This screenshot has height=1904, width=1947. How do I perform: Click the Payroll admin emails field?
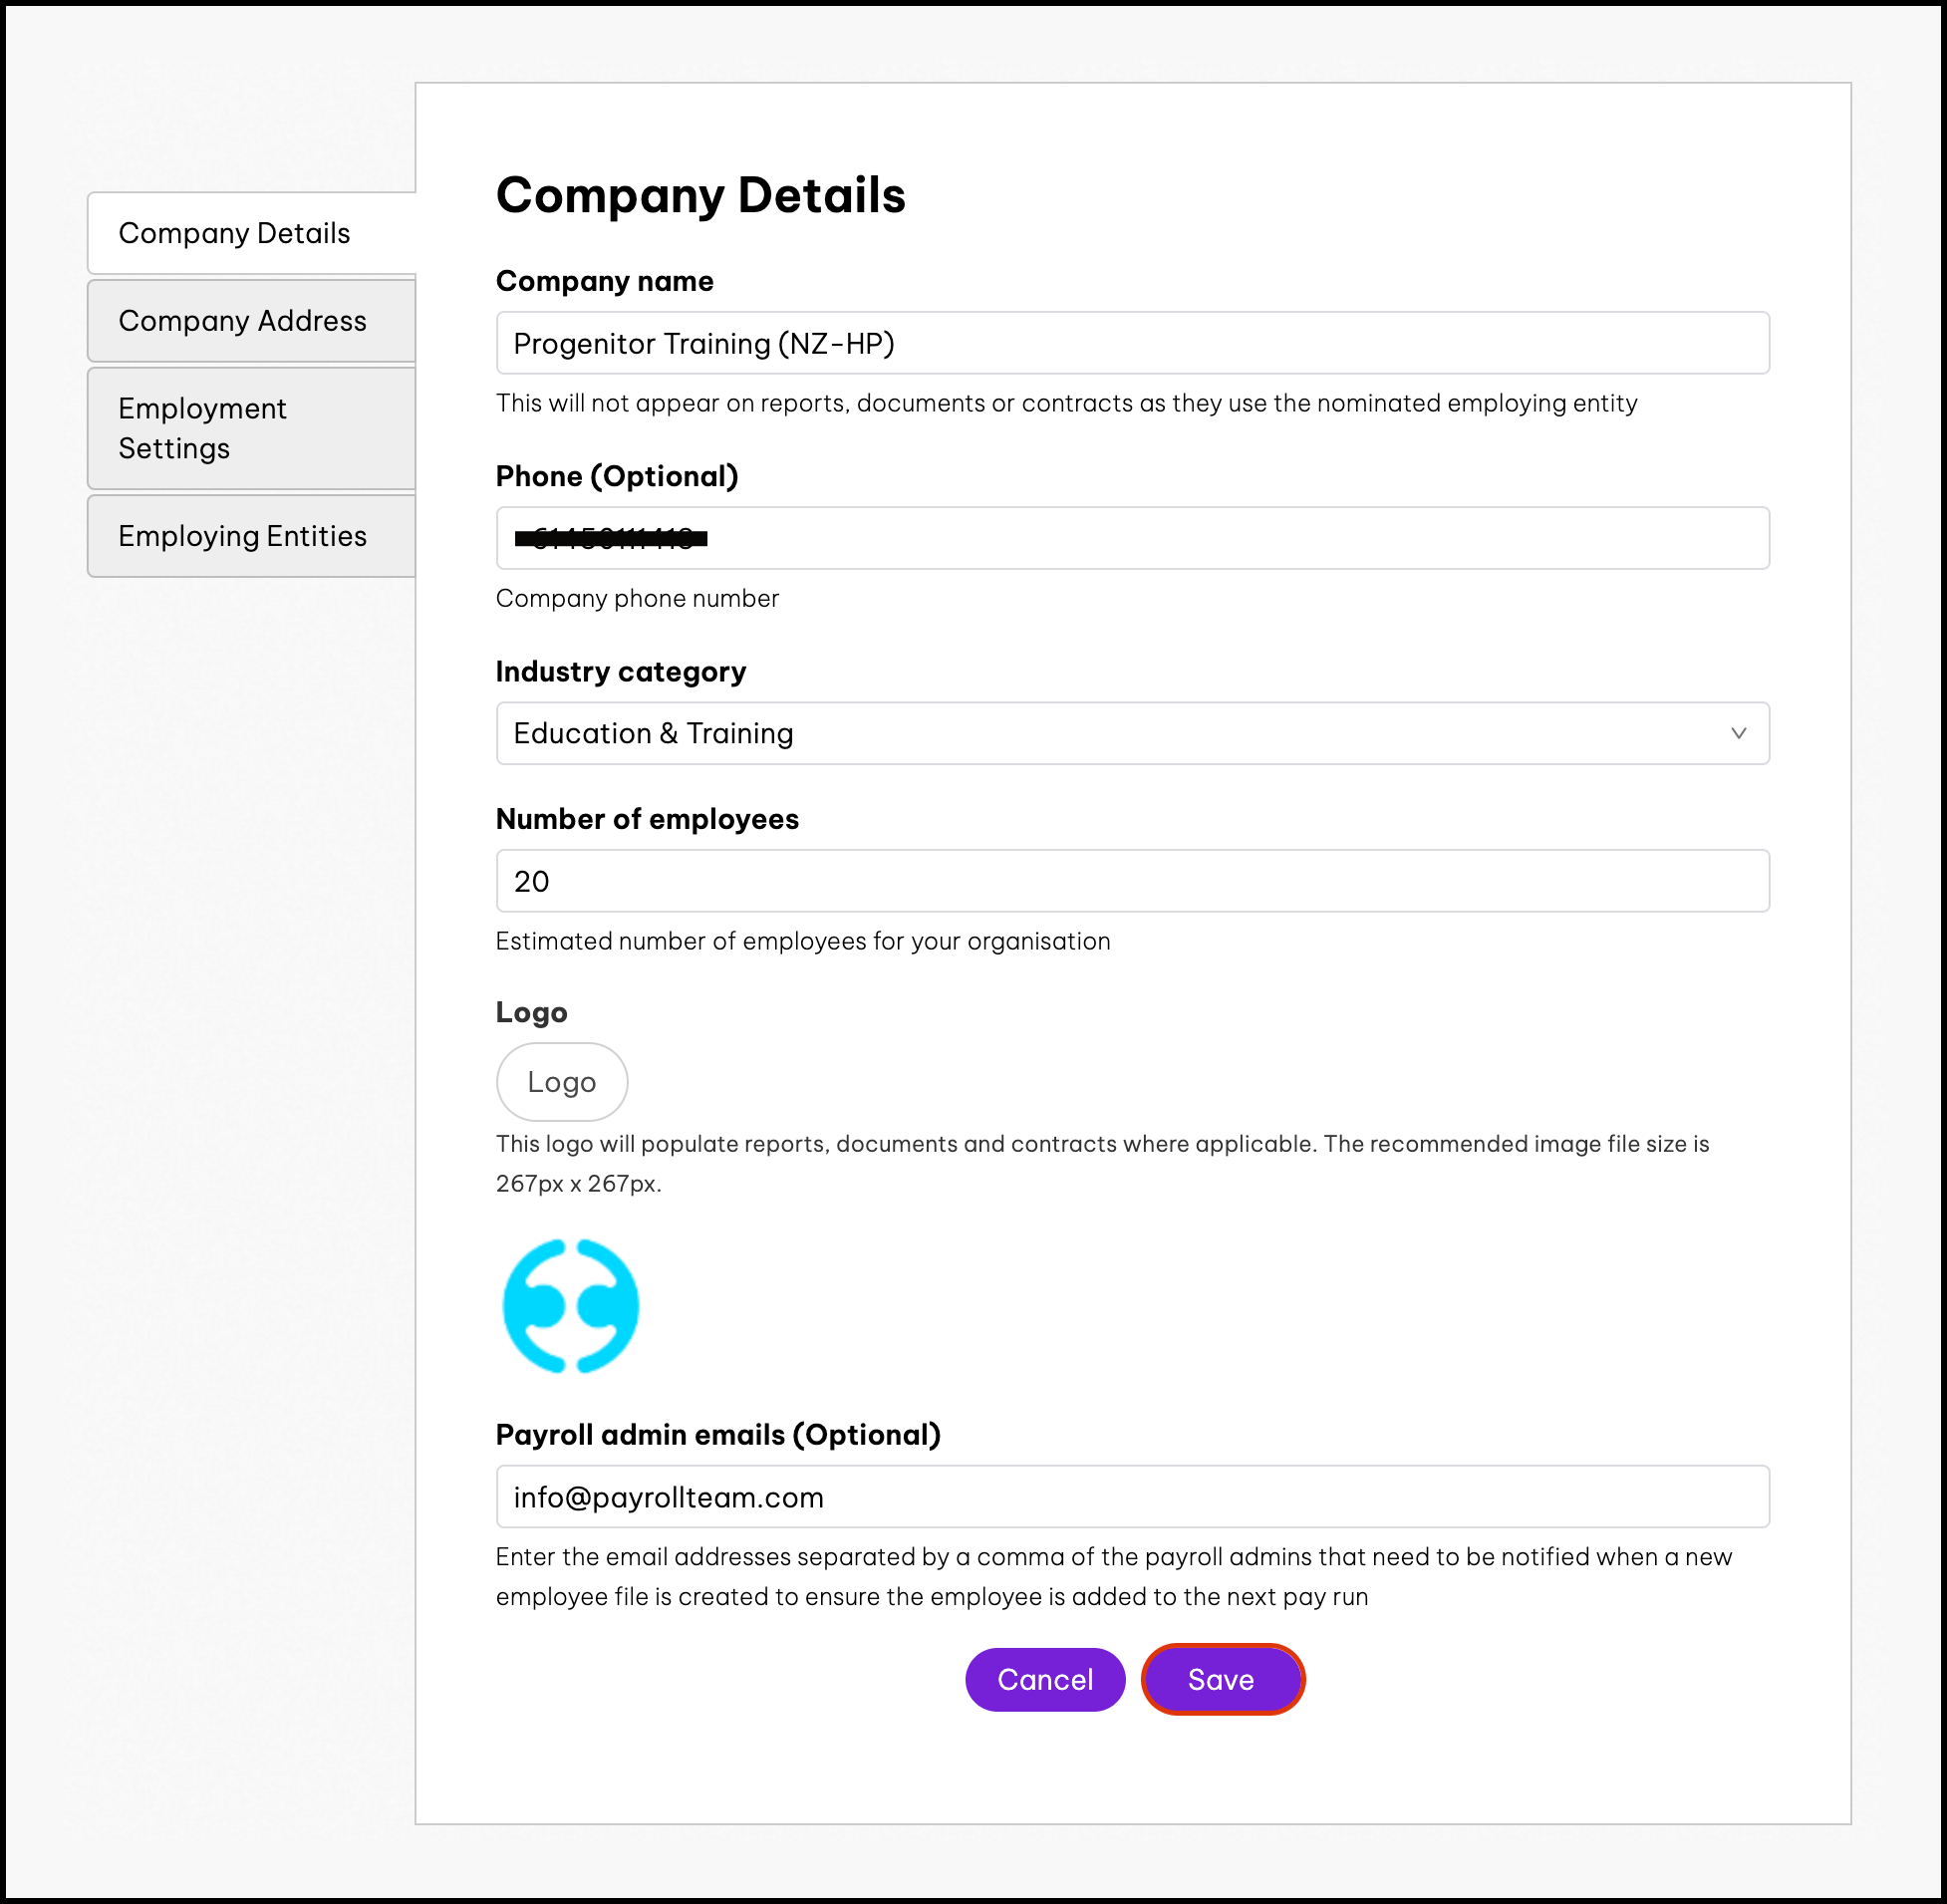(1132, 1497)
